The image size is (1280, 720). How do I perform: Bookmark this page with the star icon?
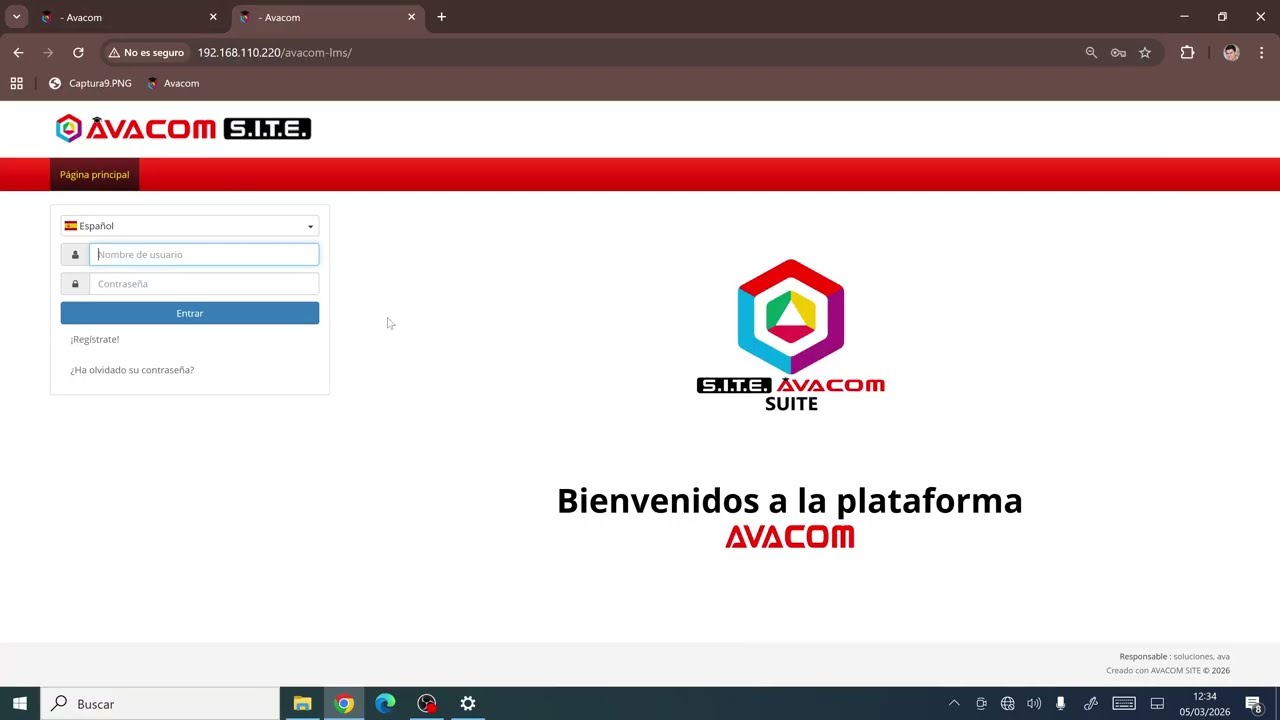pyautogui.click(x=1145, y=53)
